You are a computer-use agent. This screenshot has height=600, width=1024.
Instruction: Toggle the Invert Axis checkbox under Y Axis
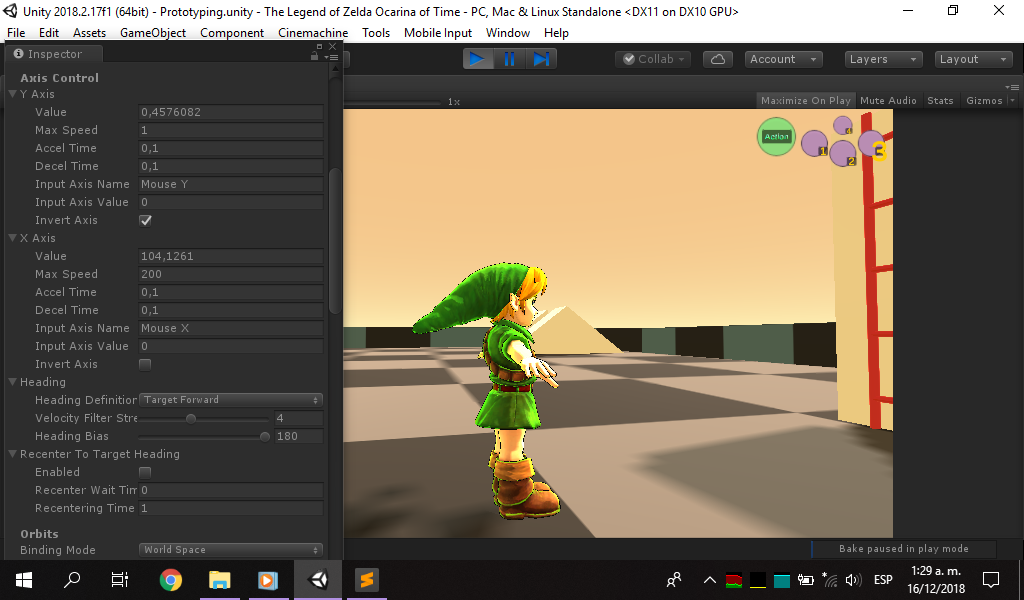coord(144,220)
